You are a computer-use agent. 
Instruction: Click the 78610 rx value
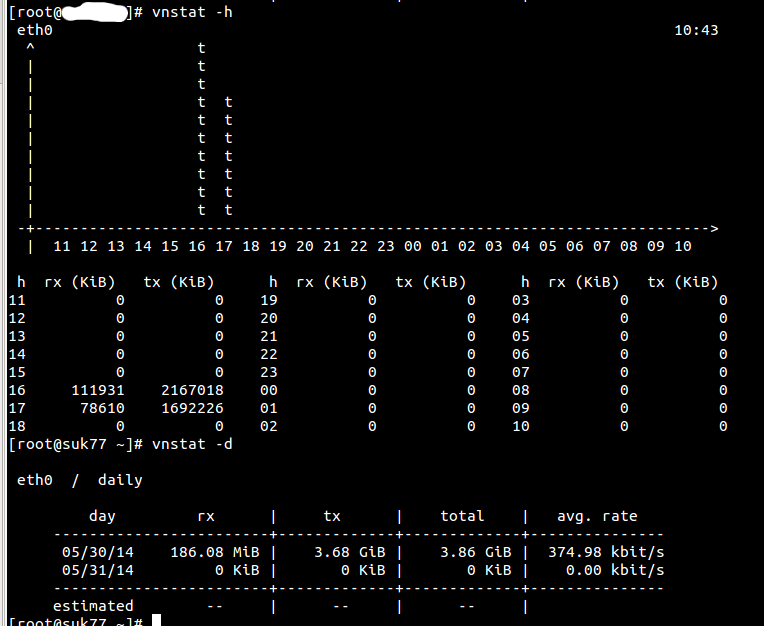[x=102, y=407]
